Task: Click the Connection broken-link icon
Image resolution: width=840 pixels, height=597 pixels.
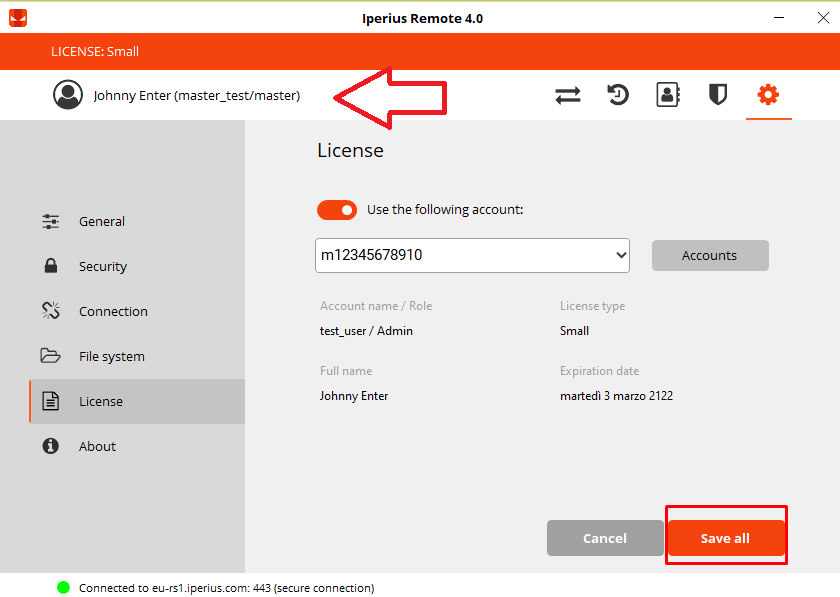Action: coord(51,311)
